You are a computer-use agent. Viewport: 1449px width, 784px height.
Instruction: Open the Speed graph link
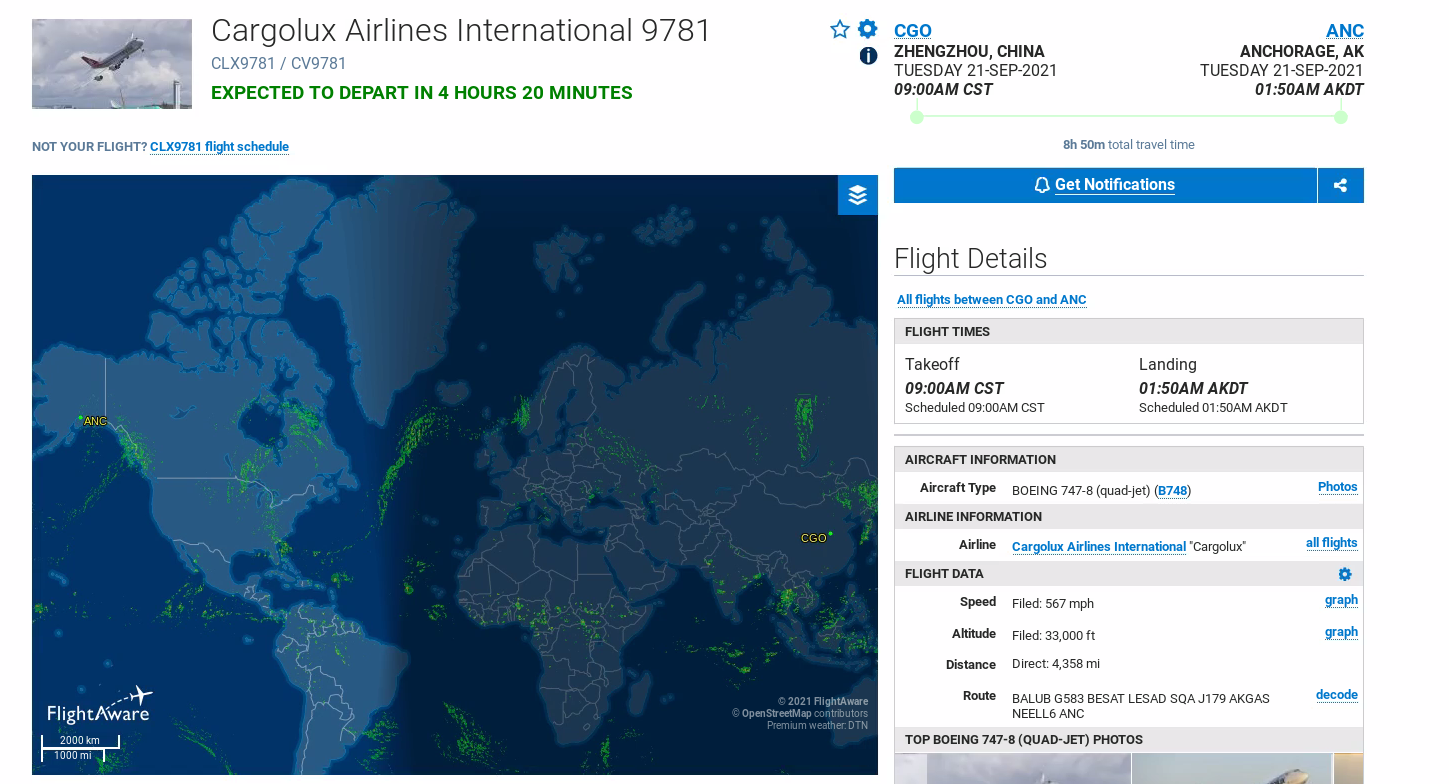coord(1341,600)
